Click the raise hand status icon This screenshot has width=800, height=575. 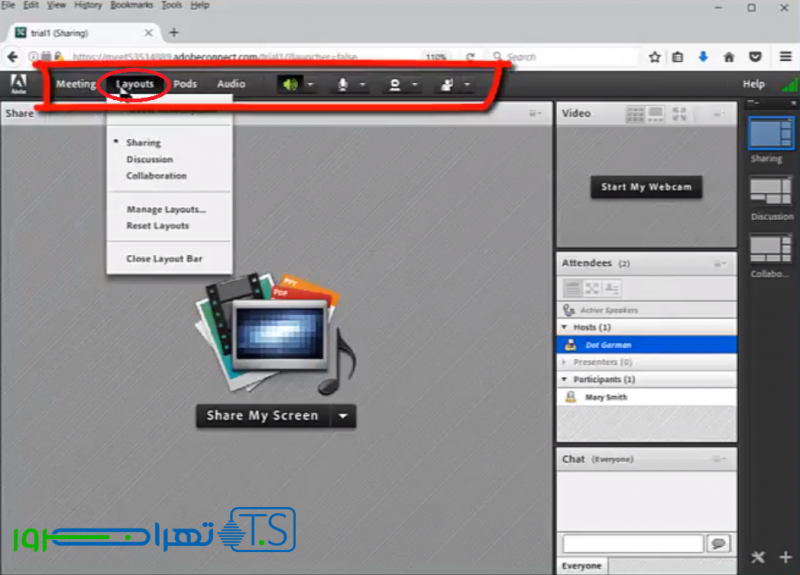446,85
